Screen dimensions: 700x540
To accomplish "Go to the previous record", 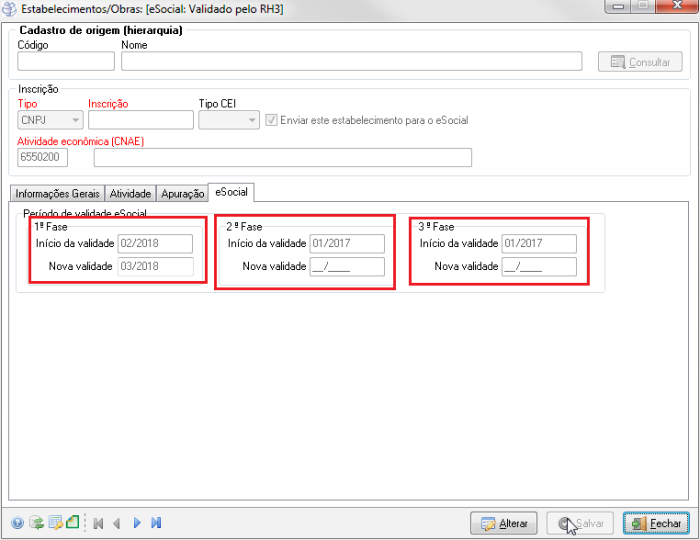I will [117, 522].
